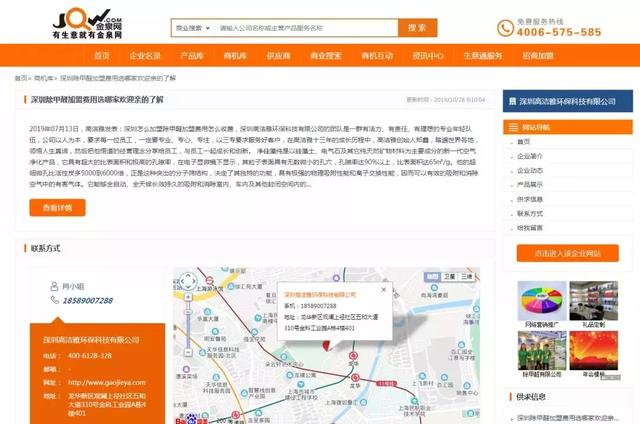Focus the company or product search field
Screen dimensions: 640x424
pyautogui.click(x=306, y=28)
